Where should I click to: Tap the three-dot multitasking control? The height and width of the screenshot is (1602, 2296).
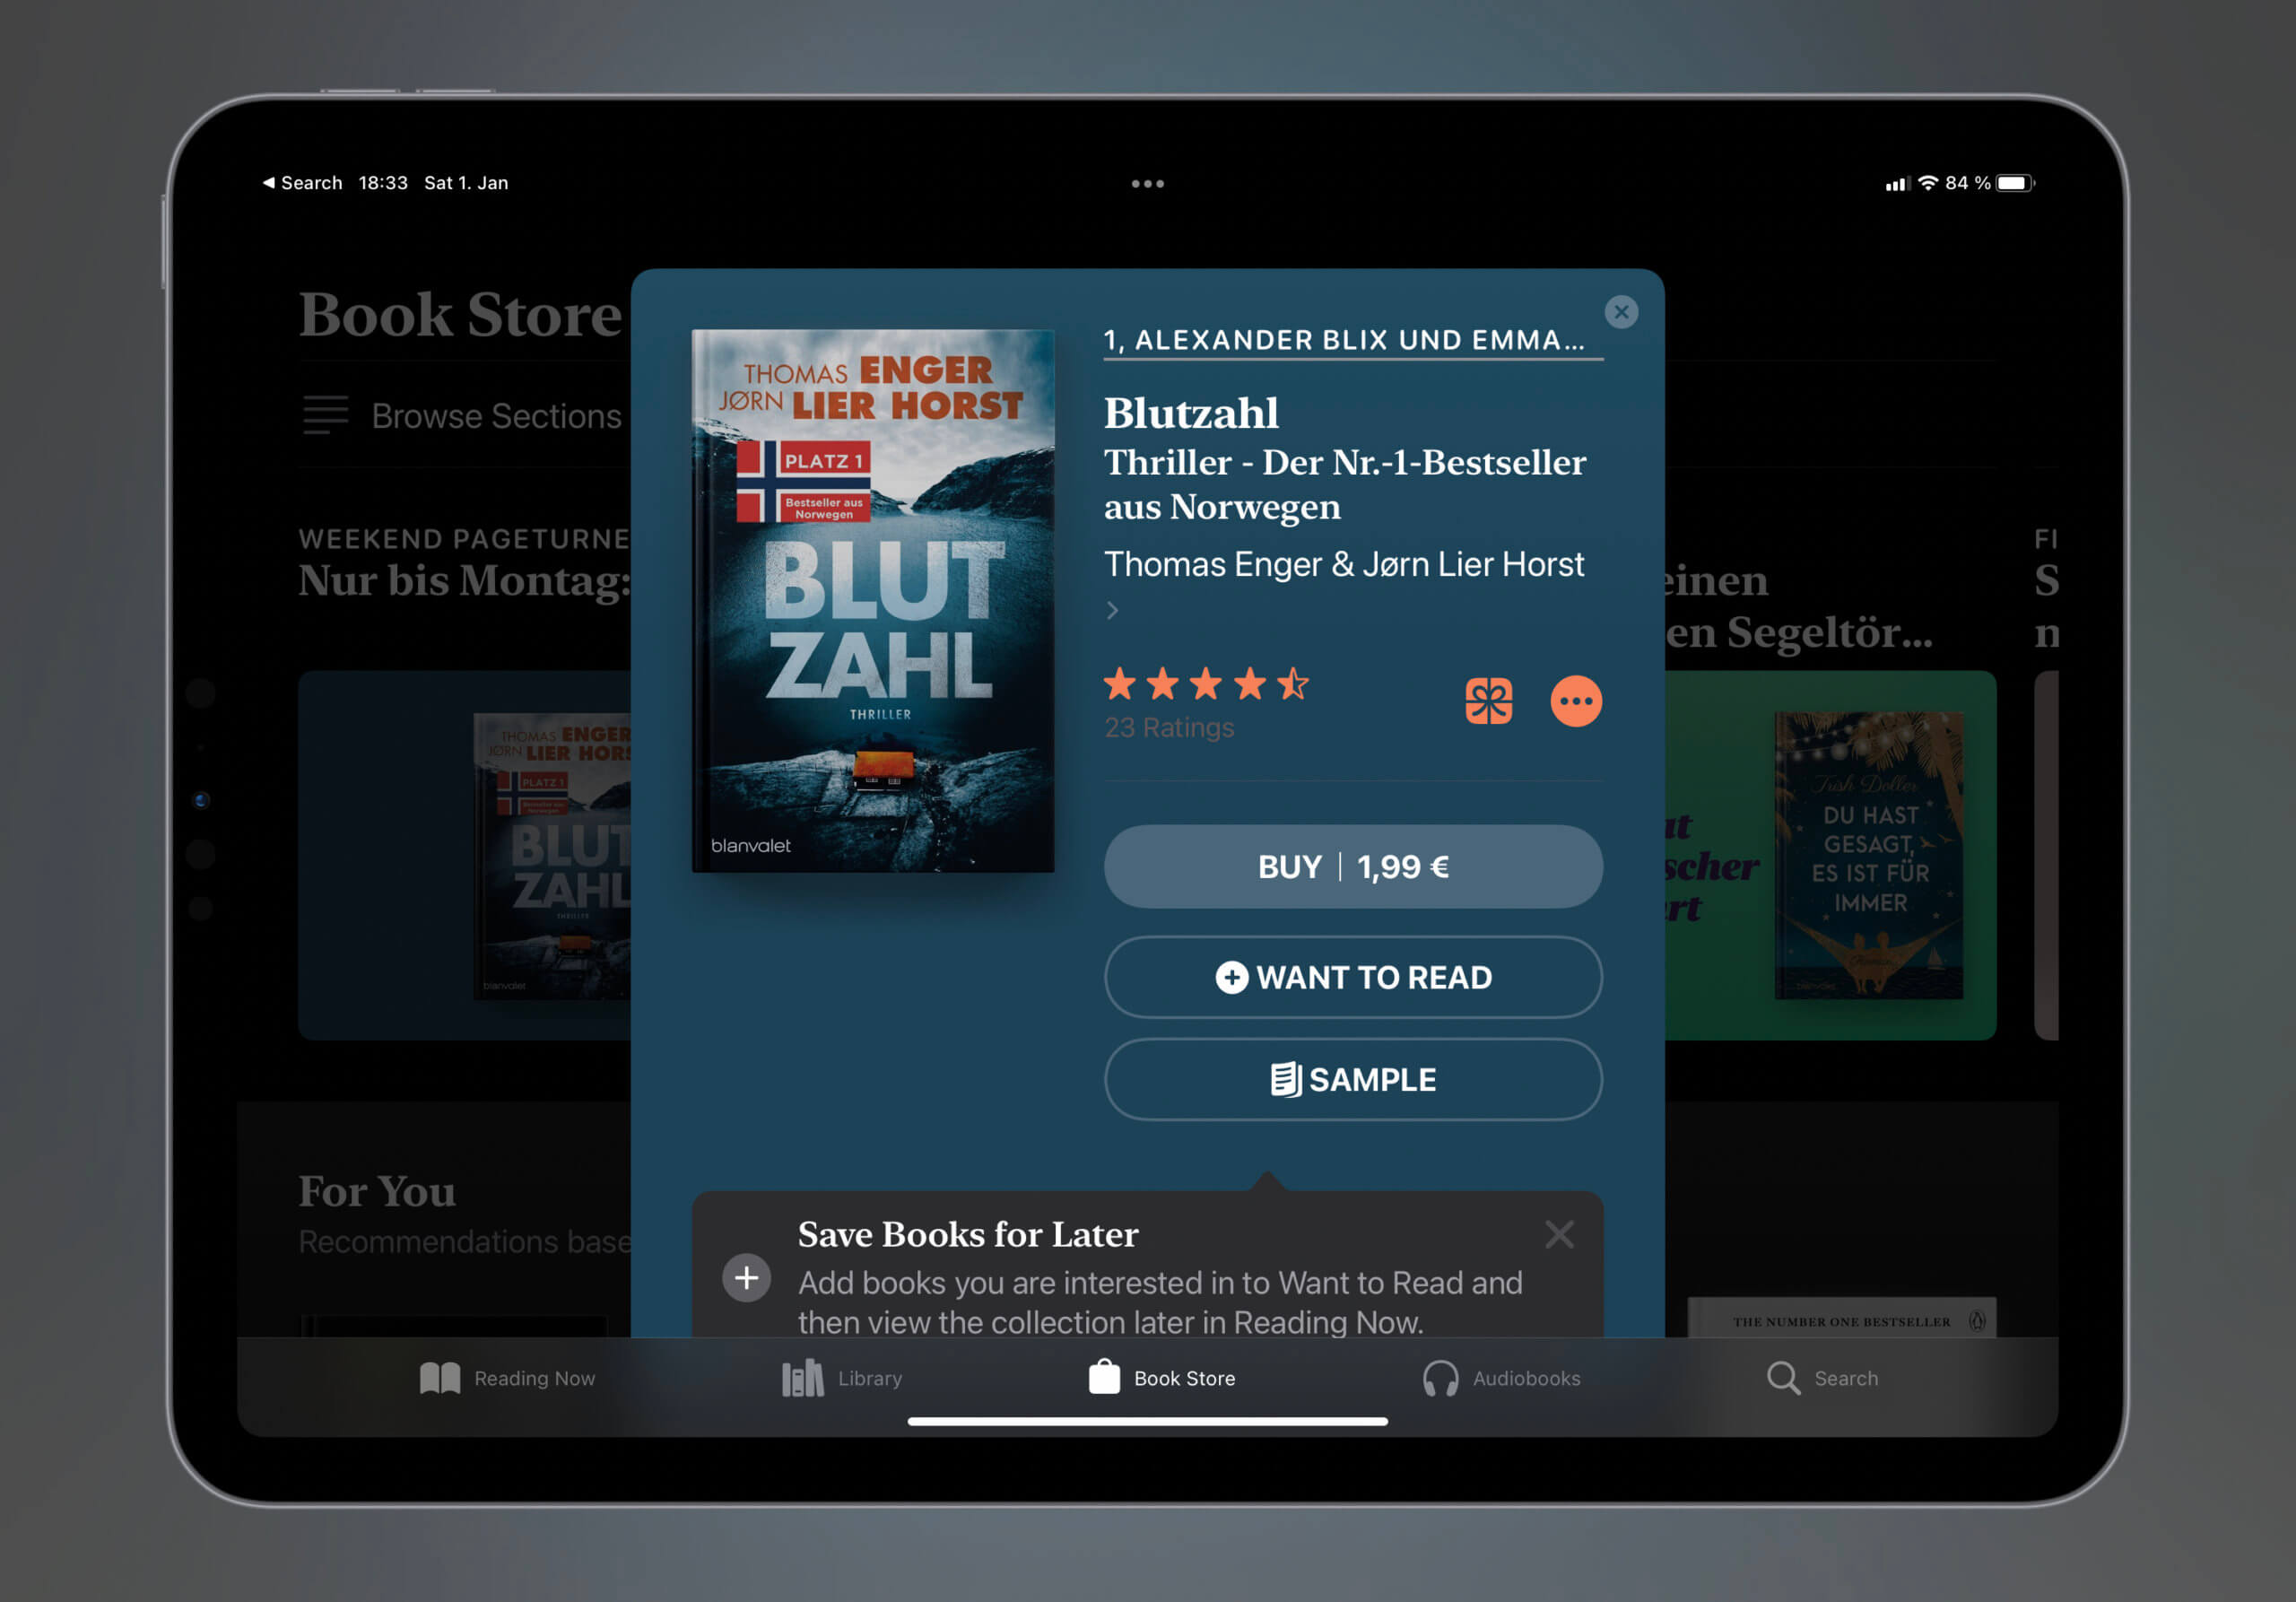(x=1147, y=184)
